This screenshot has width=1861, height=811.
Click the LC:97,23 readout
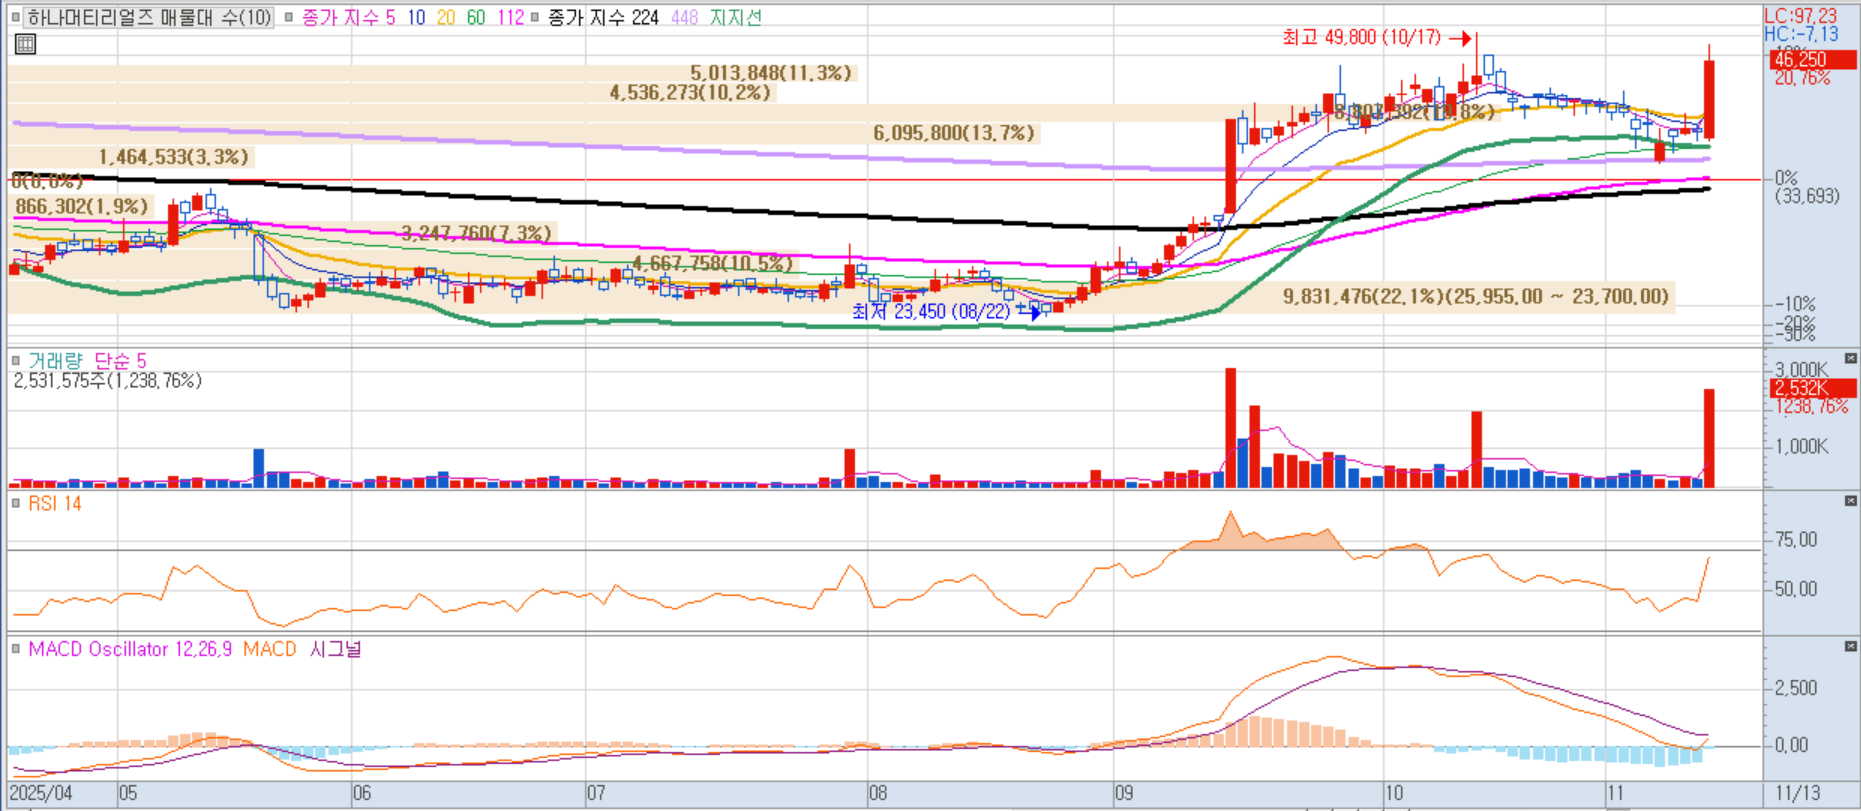pos(1800,15)
